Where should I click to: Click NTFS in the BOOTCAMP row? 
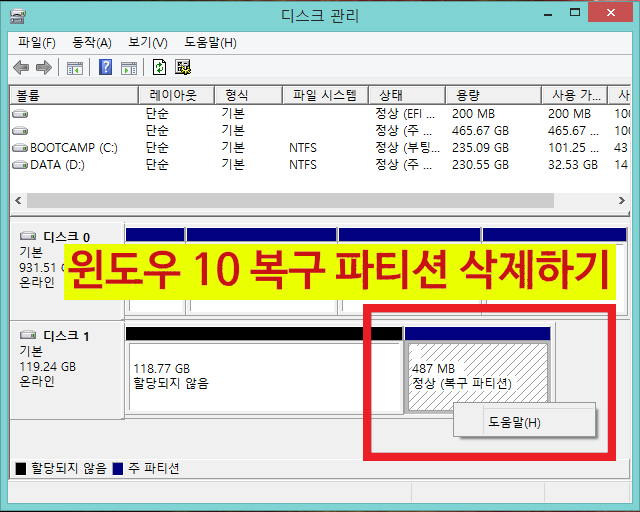pos(303,148)
